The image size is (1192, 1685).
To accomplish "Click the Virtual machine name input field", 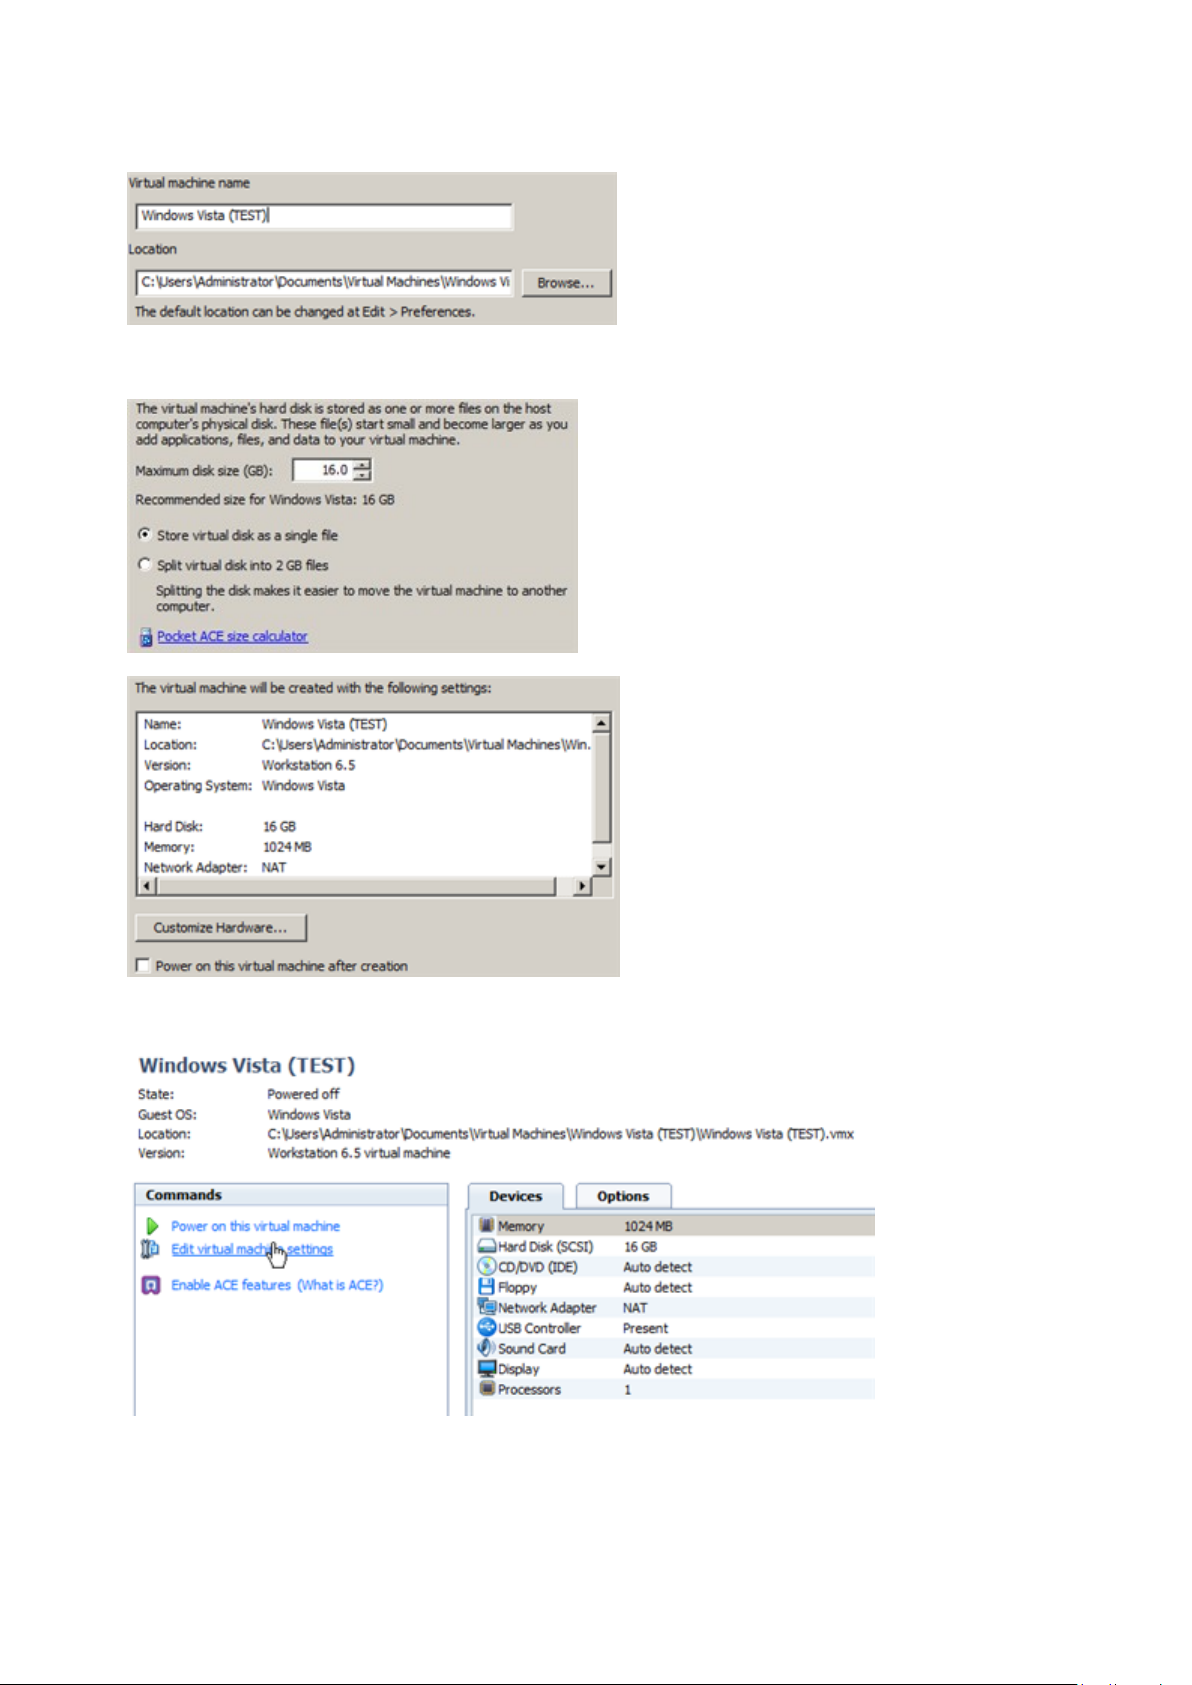I will (324, 216).
